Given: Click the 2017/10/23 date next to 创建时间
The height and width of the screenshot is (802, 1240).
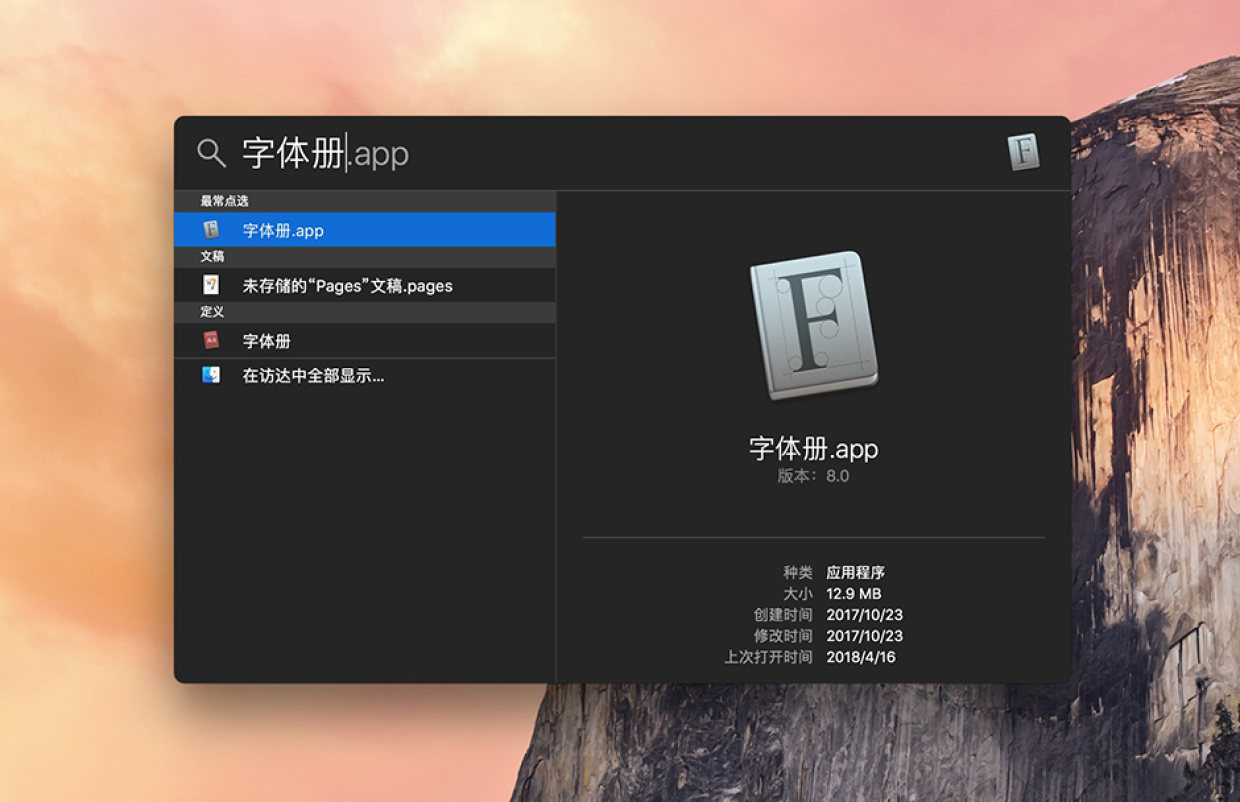Looking at the screenshot, I should 864,615.
